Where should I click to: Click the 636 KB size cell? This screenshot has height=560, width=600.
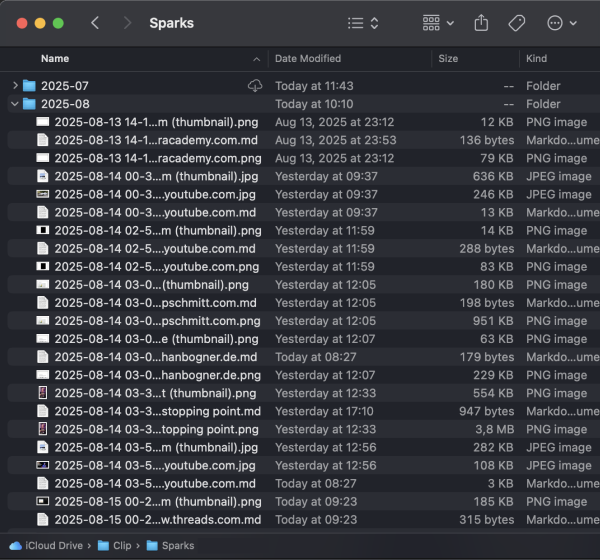pos(493,176)
